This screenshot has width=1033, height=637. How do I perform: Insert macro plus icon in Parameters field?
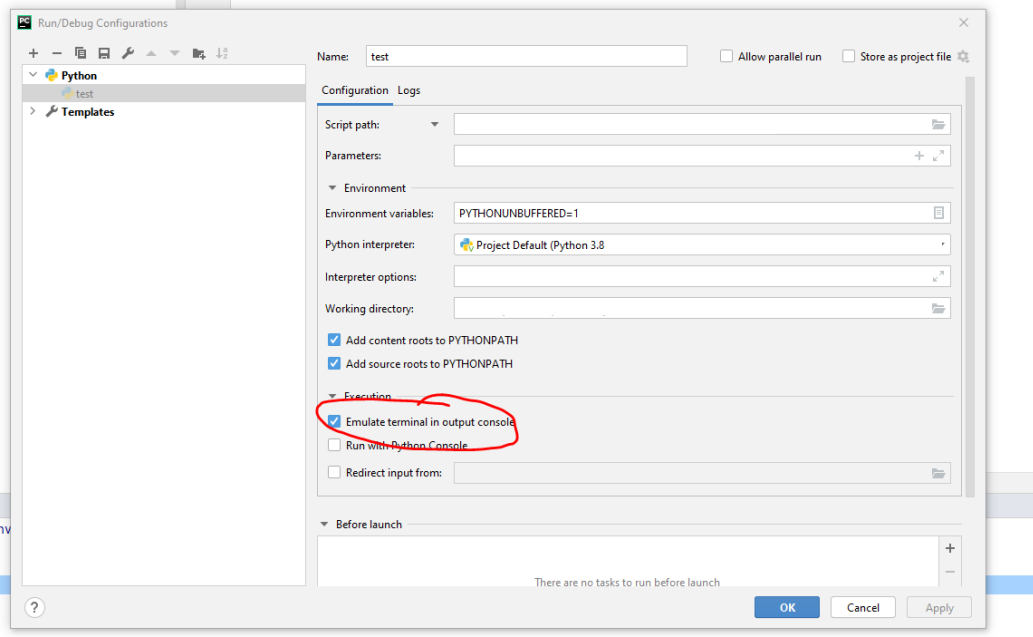(919, 156)
